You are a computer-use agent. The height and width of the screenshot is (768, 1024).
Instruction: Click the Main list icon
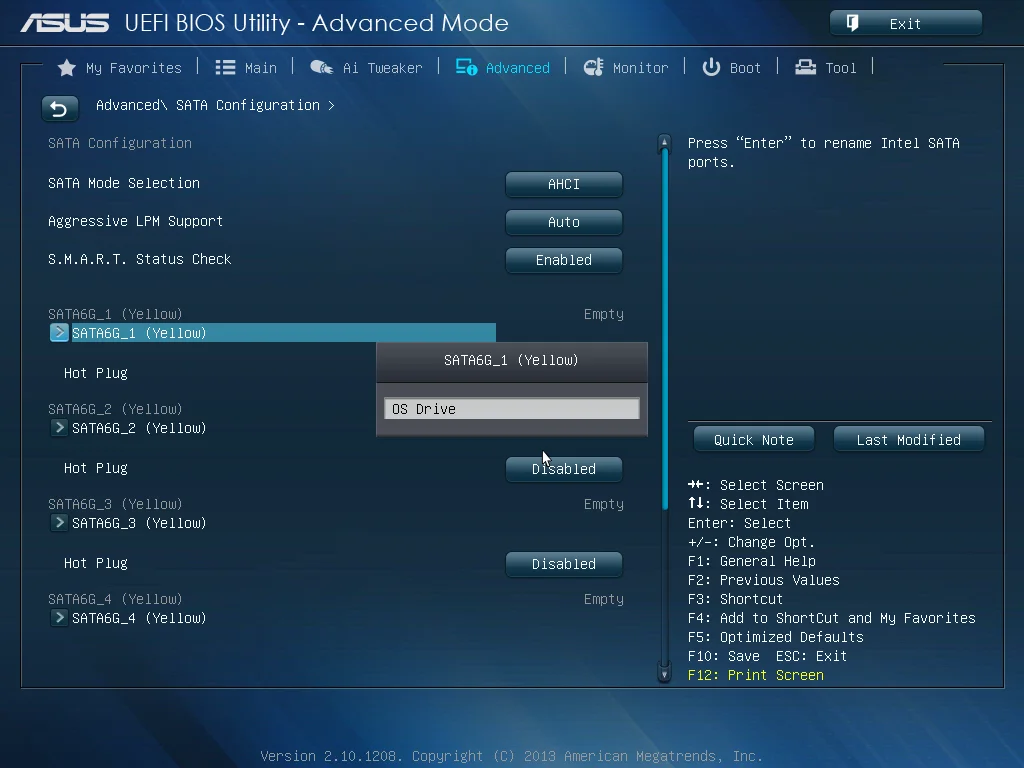point(225,67)
